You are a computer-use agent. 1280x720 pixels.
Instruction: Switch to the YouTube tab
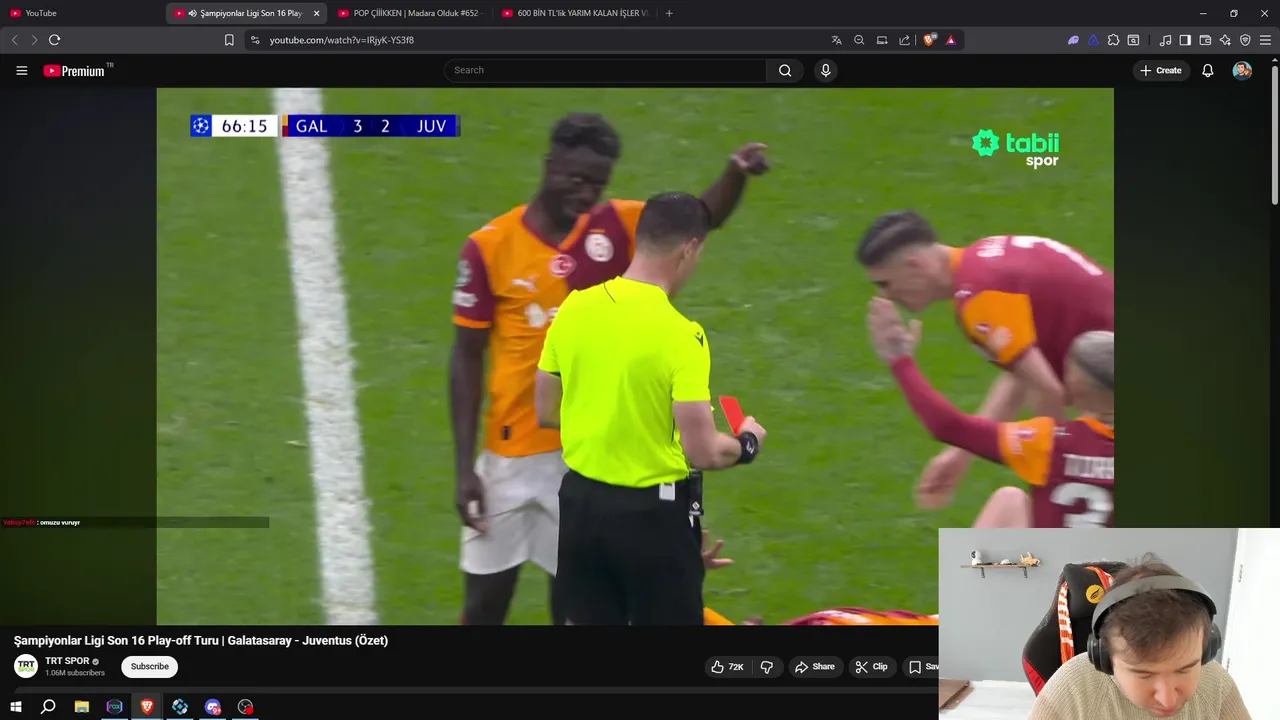[82, 13]
